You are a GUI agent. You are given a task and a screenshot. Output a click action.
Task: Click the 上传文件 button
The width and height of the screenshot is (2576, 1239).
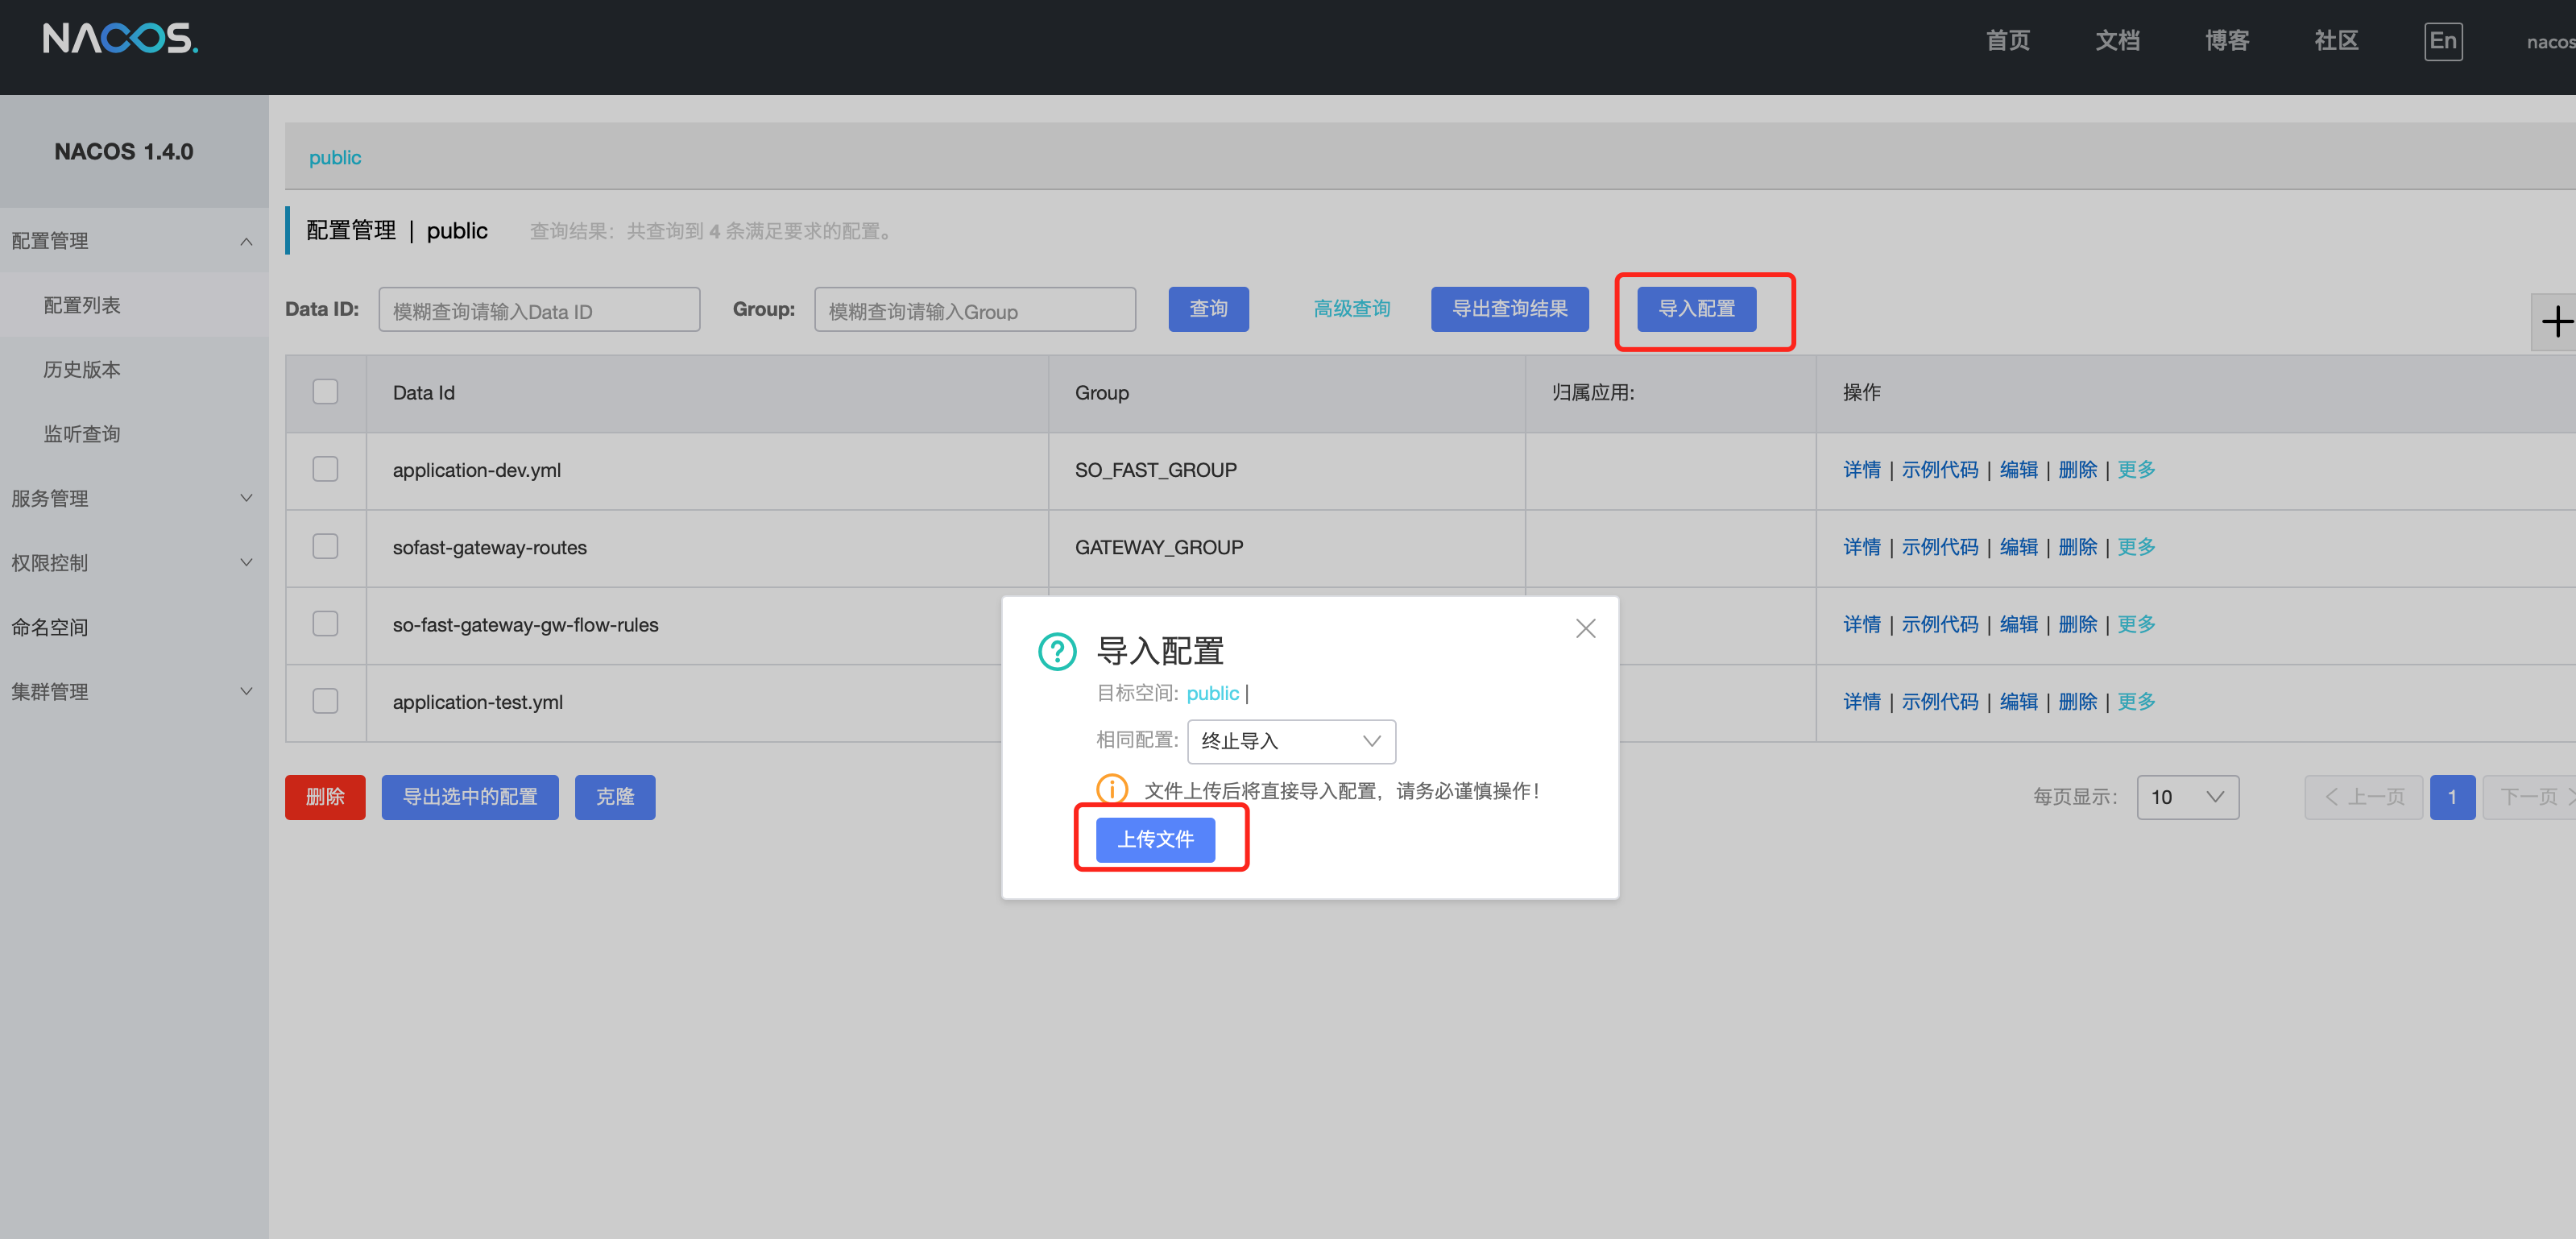pyautogui.click(x=1155, y=839)
